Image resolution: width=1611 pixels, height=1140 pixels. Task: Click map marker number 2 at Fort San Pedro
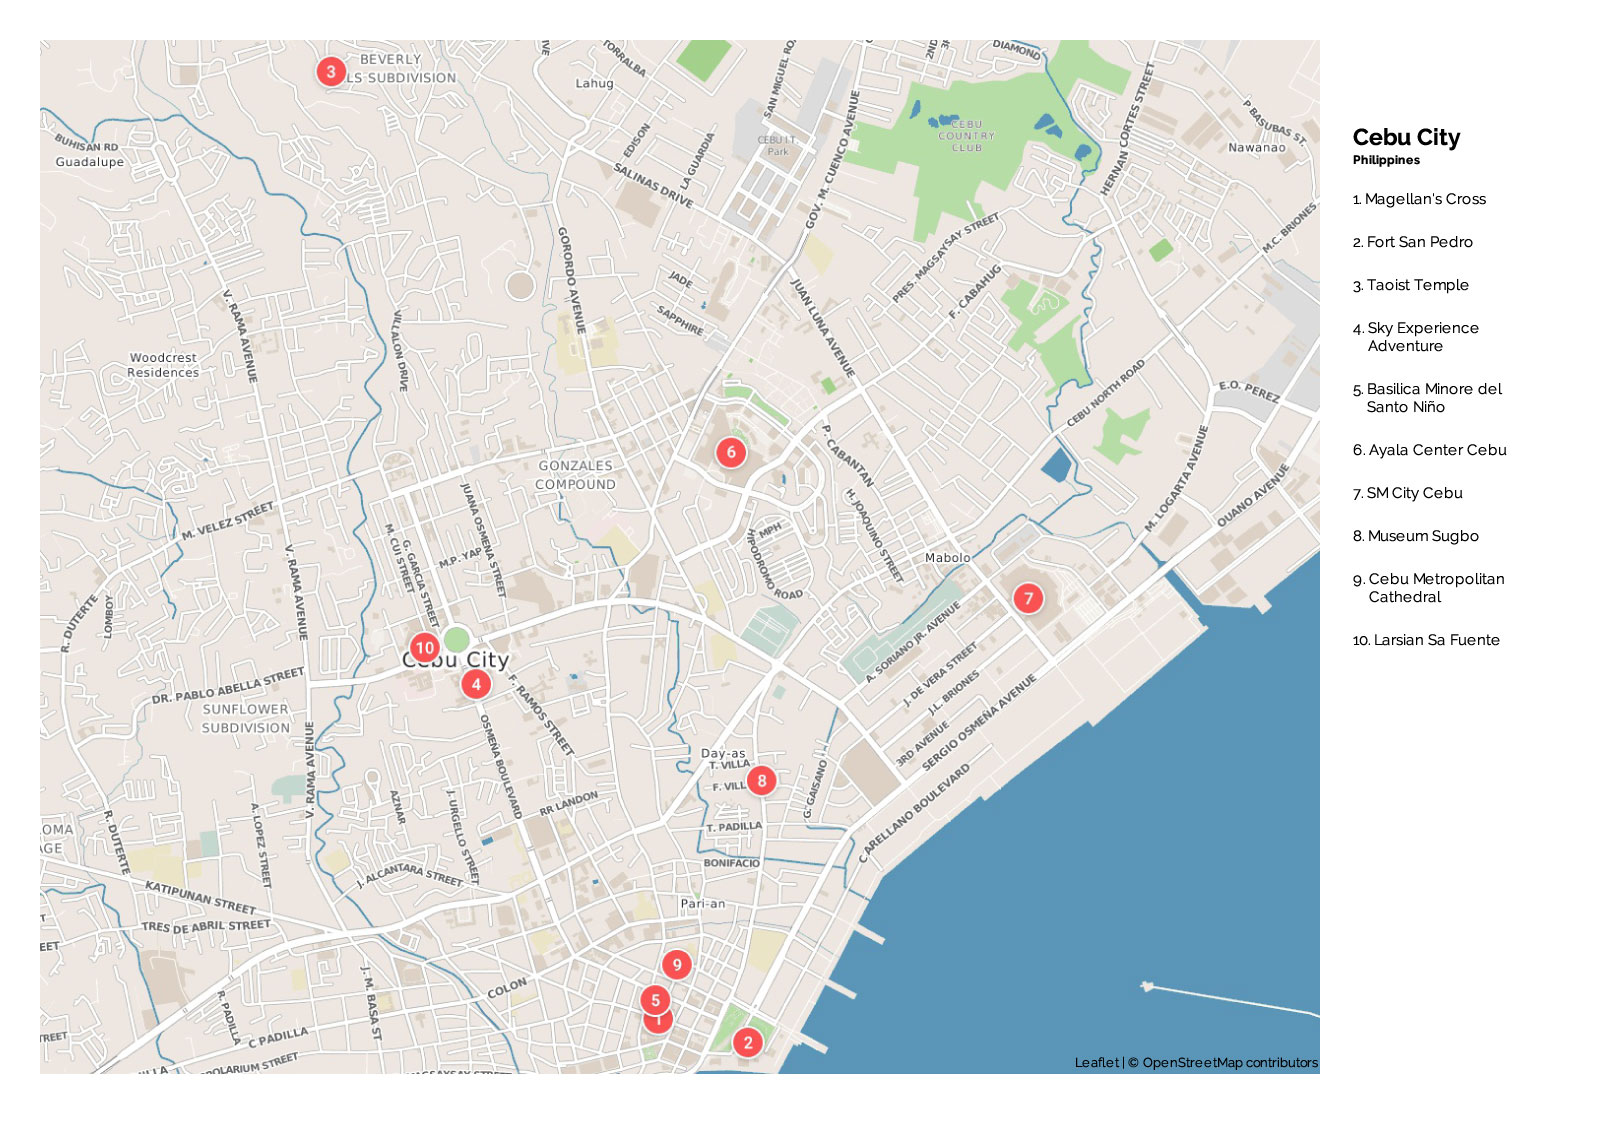point(747,1042)
